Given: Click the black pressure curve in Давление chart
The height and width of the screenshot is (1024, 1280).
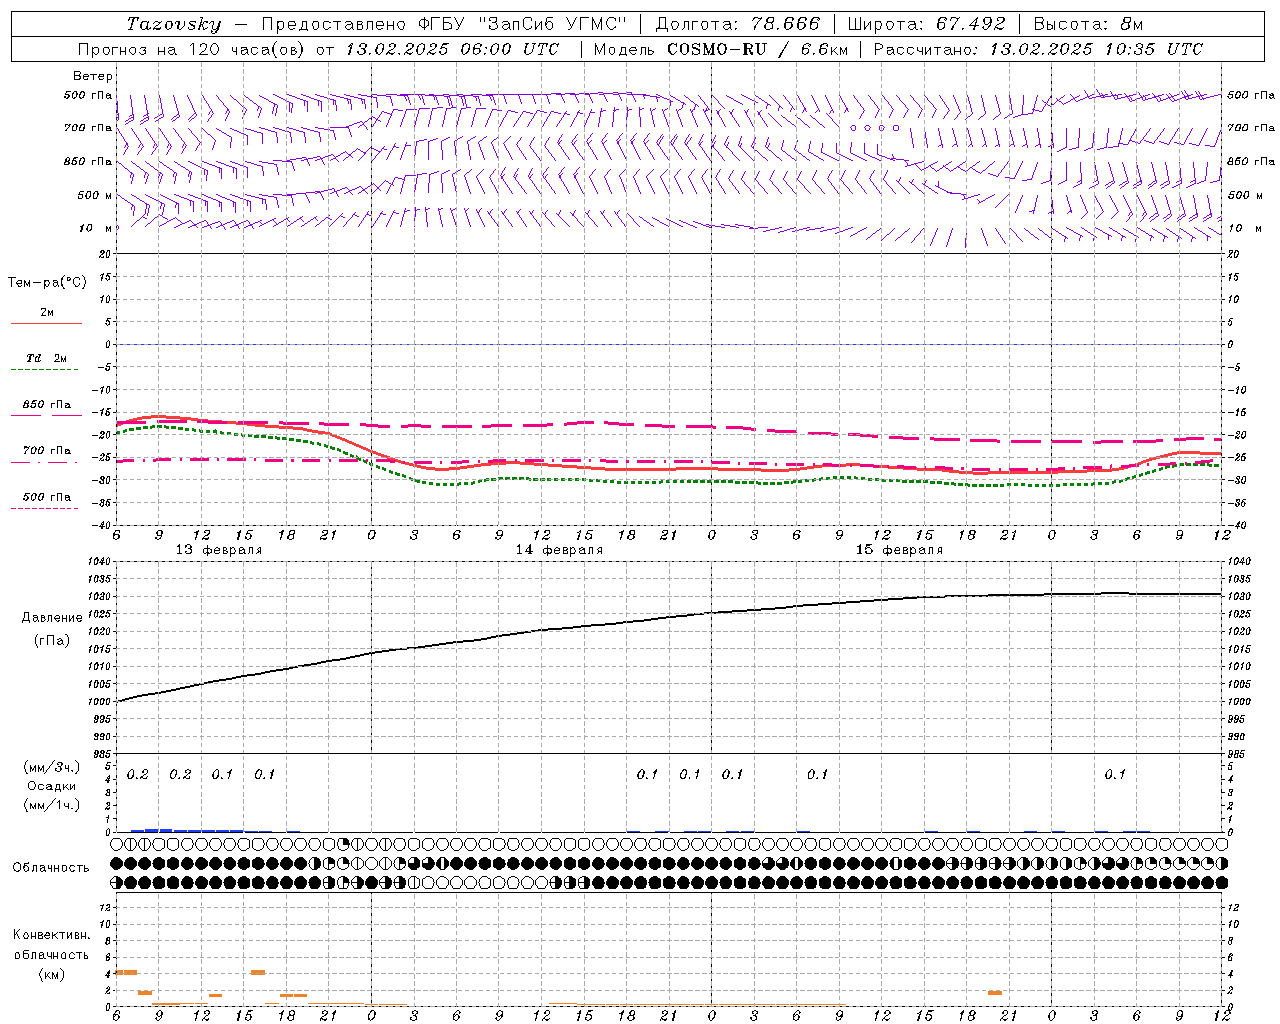Looking at the screenshot, I should pyautogui.click(x=670, y=618).
